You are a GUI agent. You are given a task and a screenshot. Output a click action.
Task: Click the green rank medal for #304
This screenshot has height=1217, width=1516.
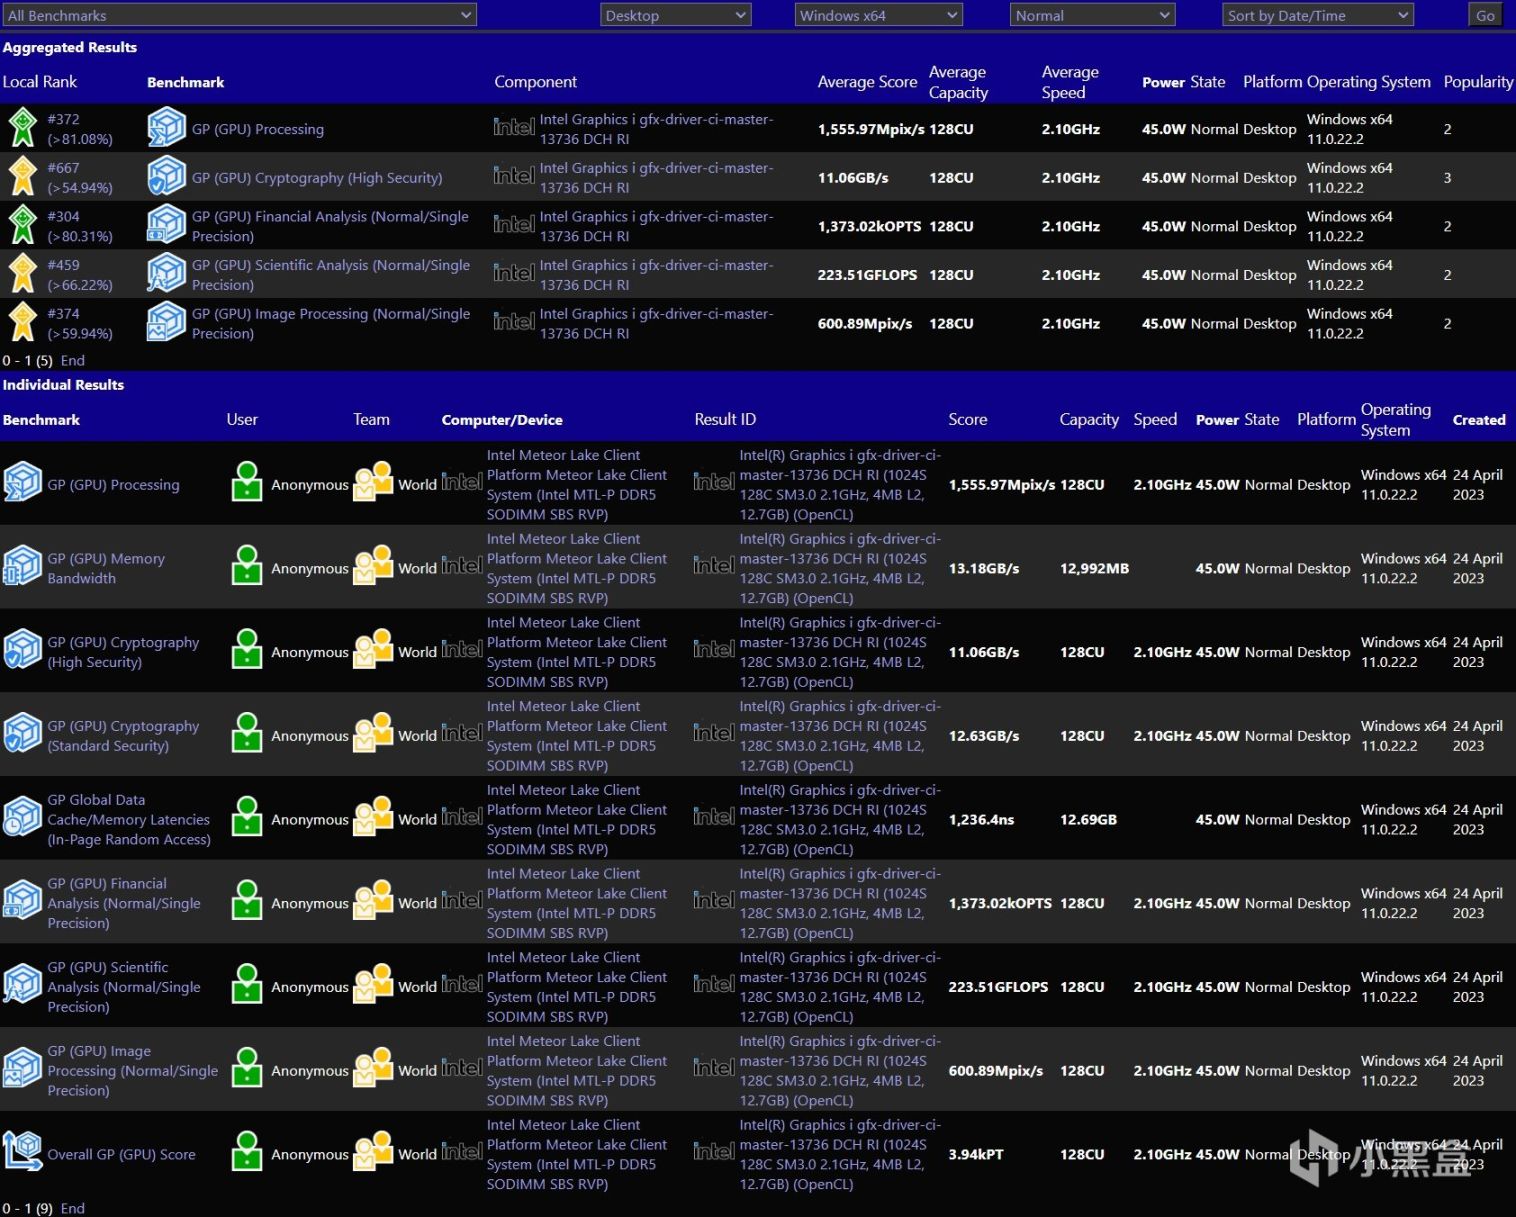[x=22, y=226]
